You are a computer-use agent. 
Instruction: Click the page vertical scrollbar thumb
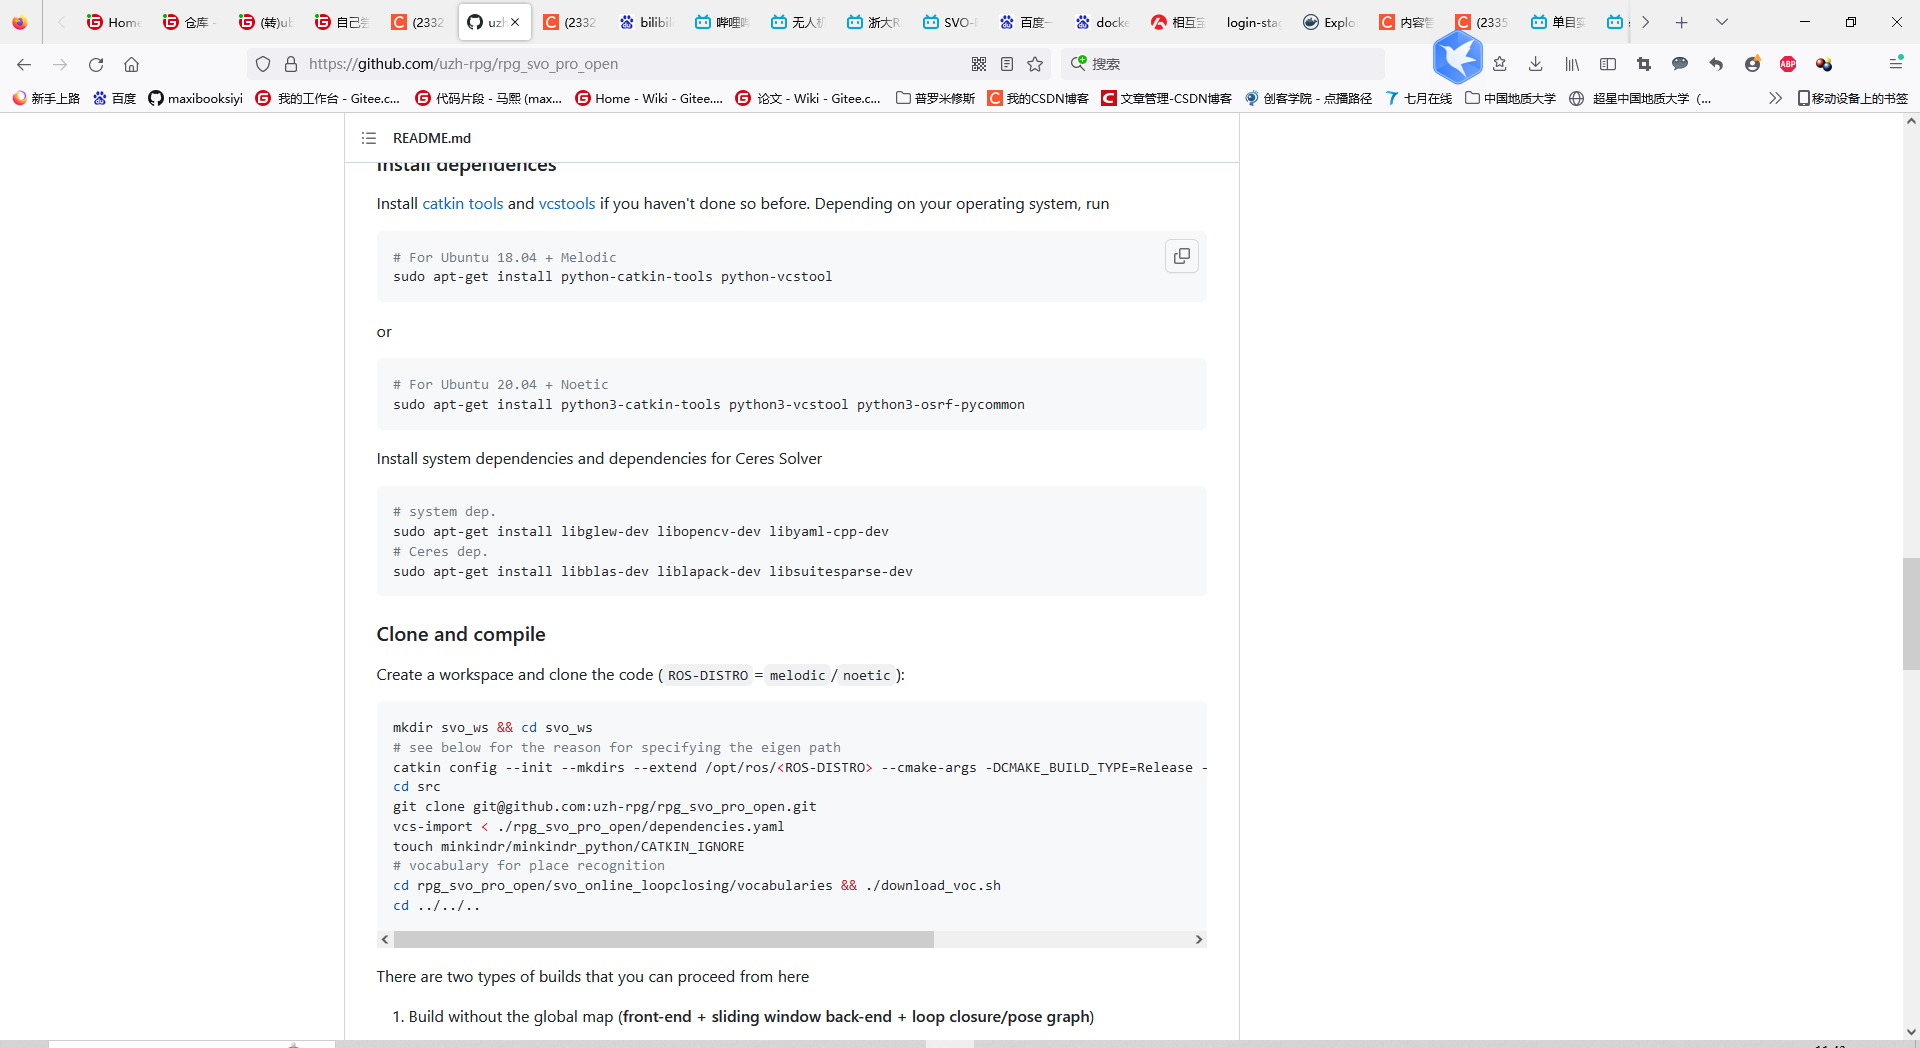click(1911, 613)
